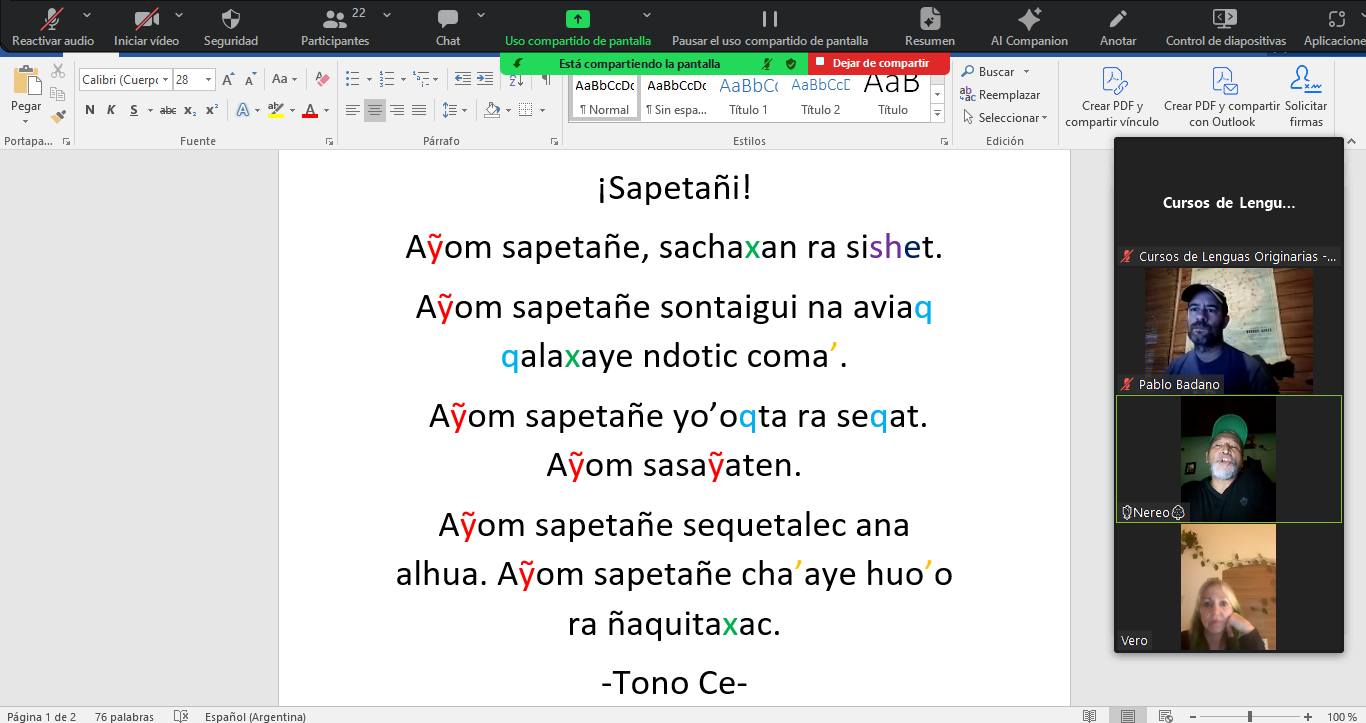The image size is (1366, 723).
Task: Apply the Título 1 style
Action: 748,97
